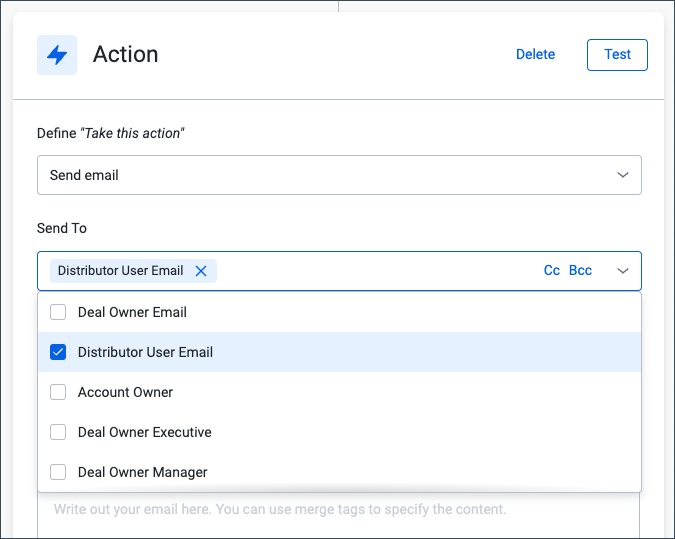Image resolution: width=675 pixels, height=539 pixels.
Task: Collapse the Send To recipients chevron
Action: click(x=622, y=271)
